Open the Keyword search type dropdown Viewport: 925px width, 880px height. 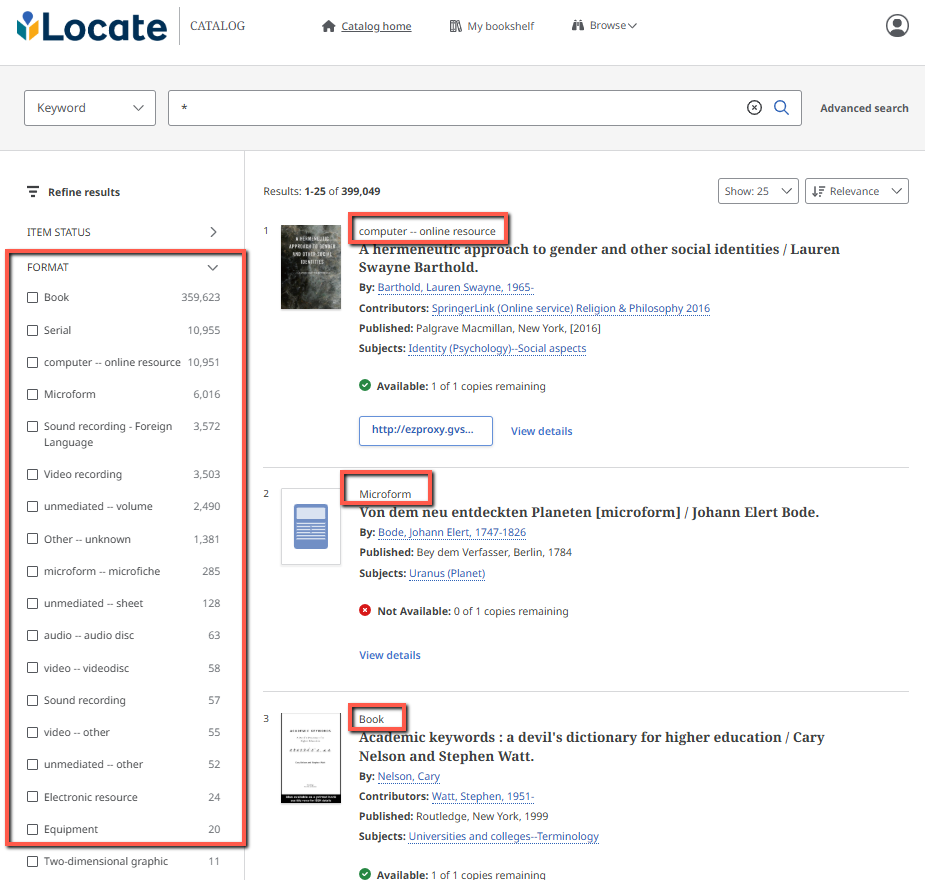point(89,107)
